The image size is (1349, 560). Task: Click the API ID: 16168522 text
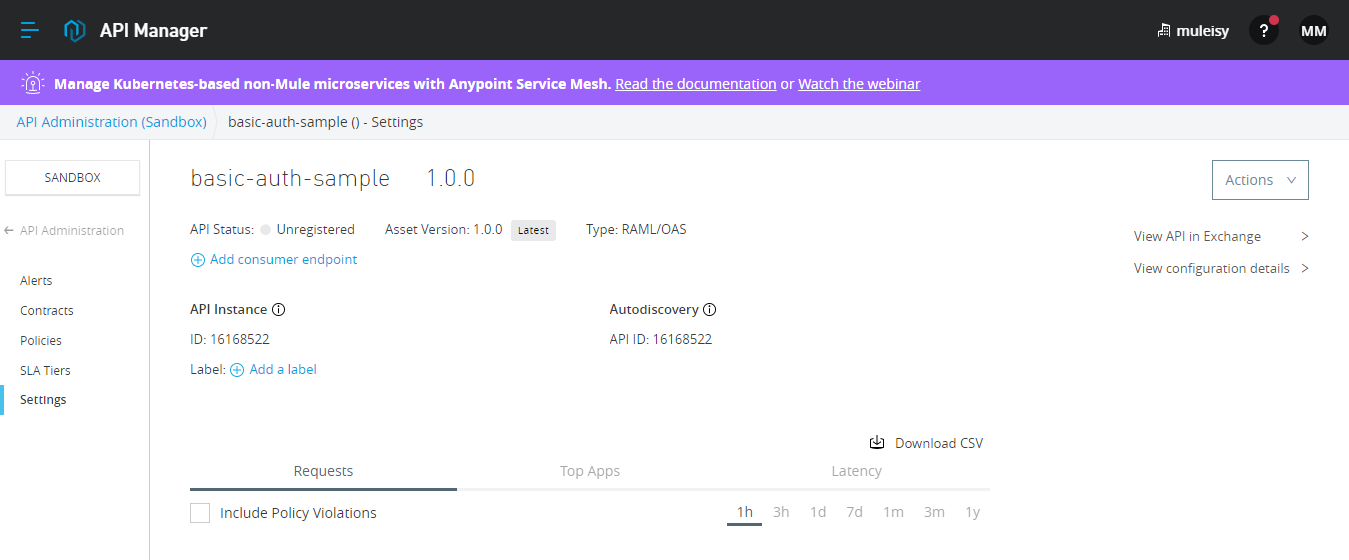coord(661,340)
